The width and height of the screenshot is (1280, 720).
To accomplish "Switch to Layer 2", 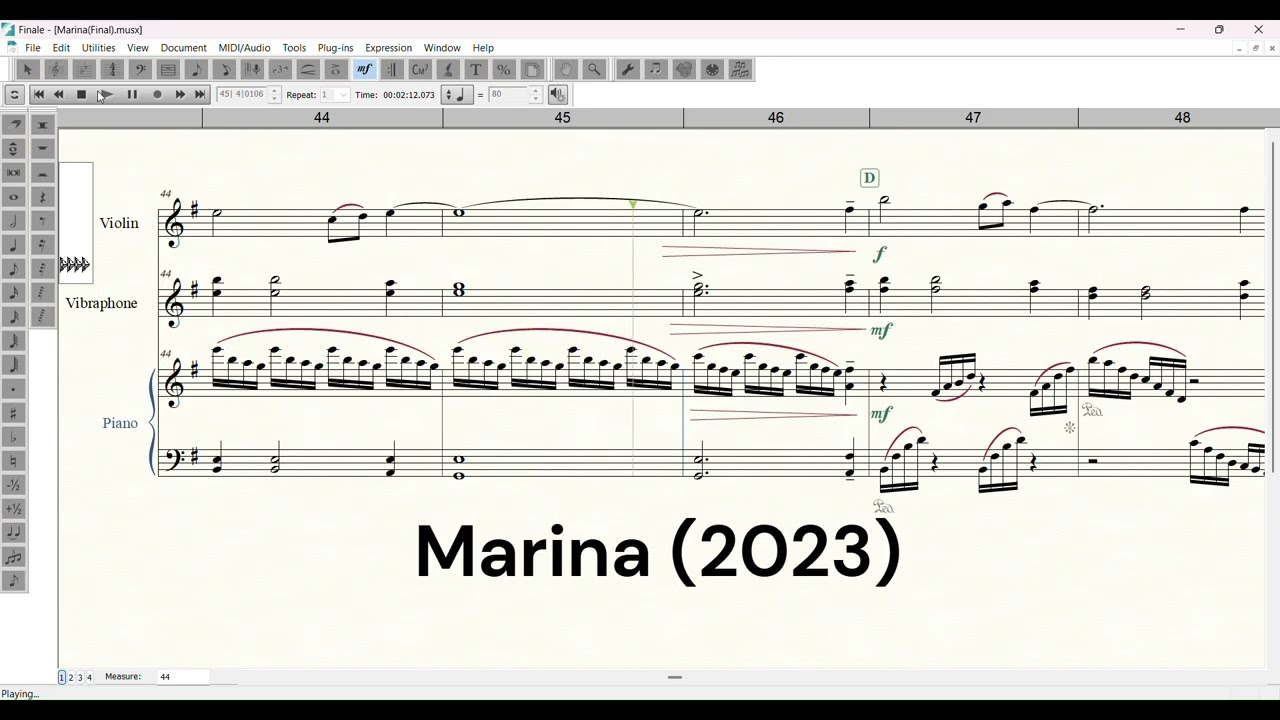I will pos(71,677).
